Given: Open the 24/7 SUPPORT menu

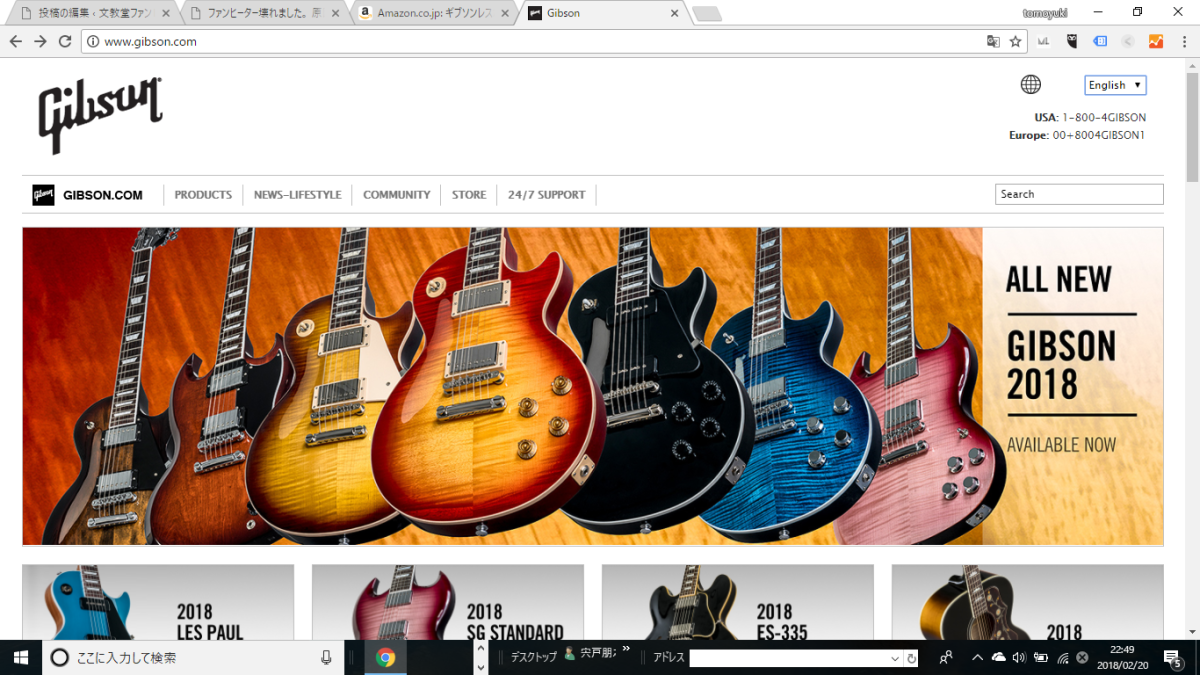Looking at the screenshot, I should tap(546, 195).
